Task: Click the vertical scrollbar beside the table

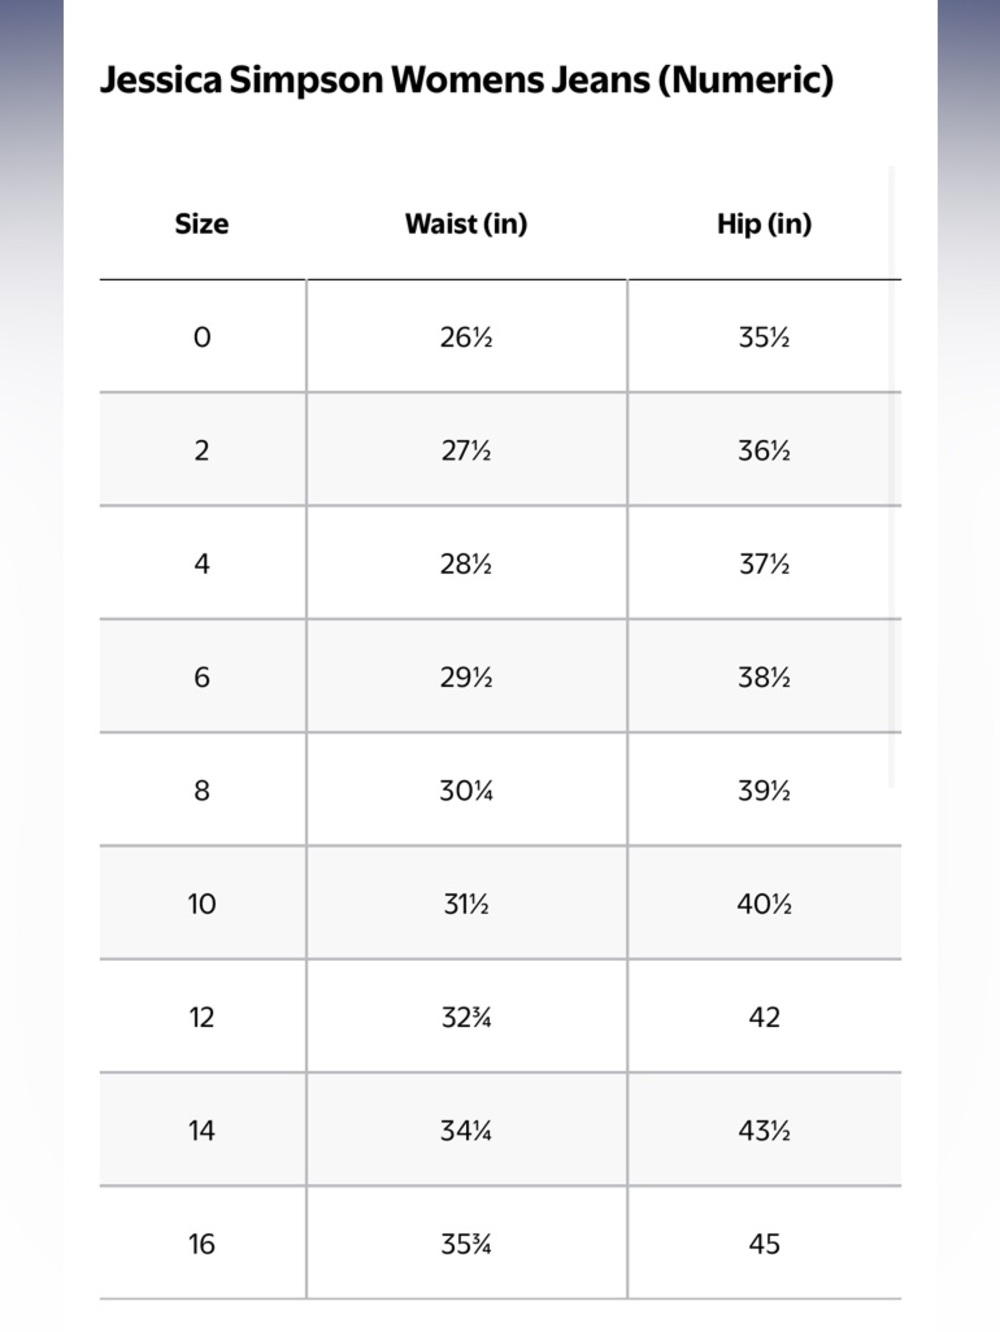Action: (891, 477)
